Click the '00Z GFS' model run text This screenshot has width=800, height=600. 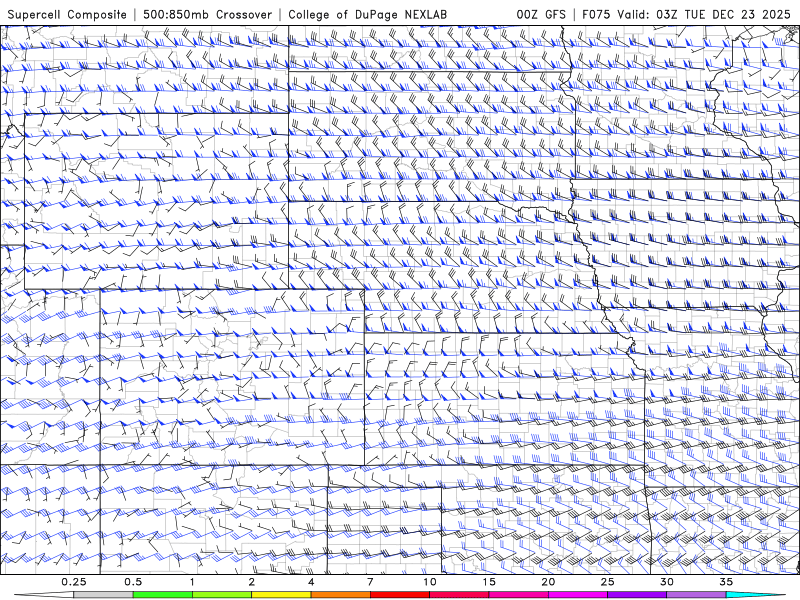click(x=541, y=14)
